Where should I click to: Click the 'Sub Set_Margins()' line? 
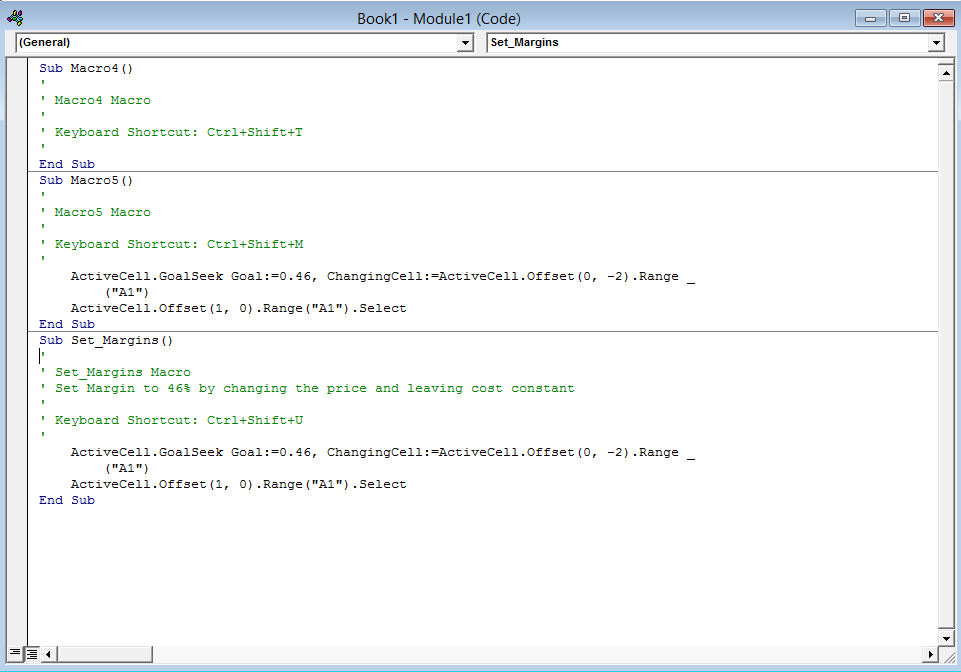106,340
